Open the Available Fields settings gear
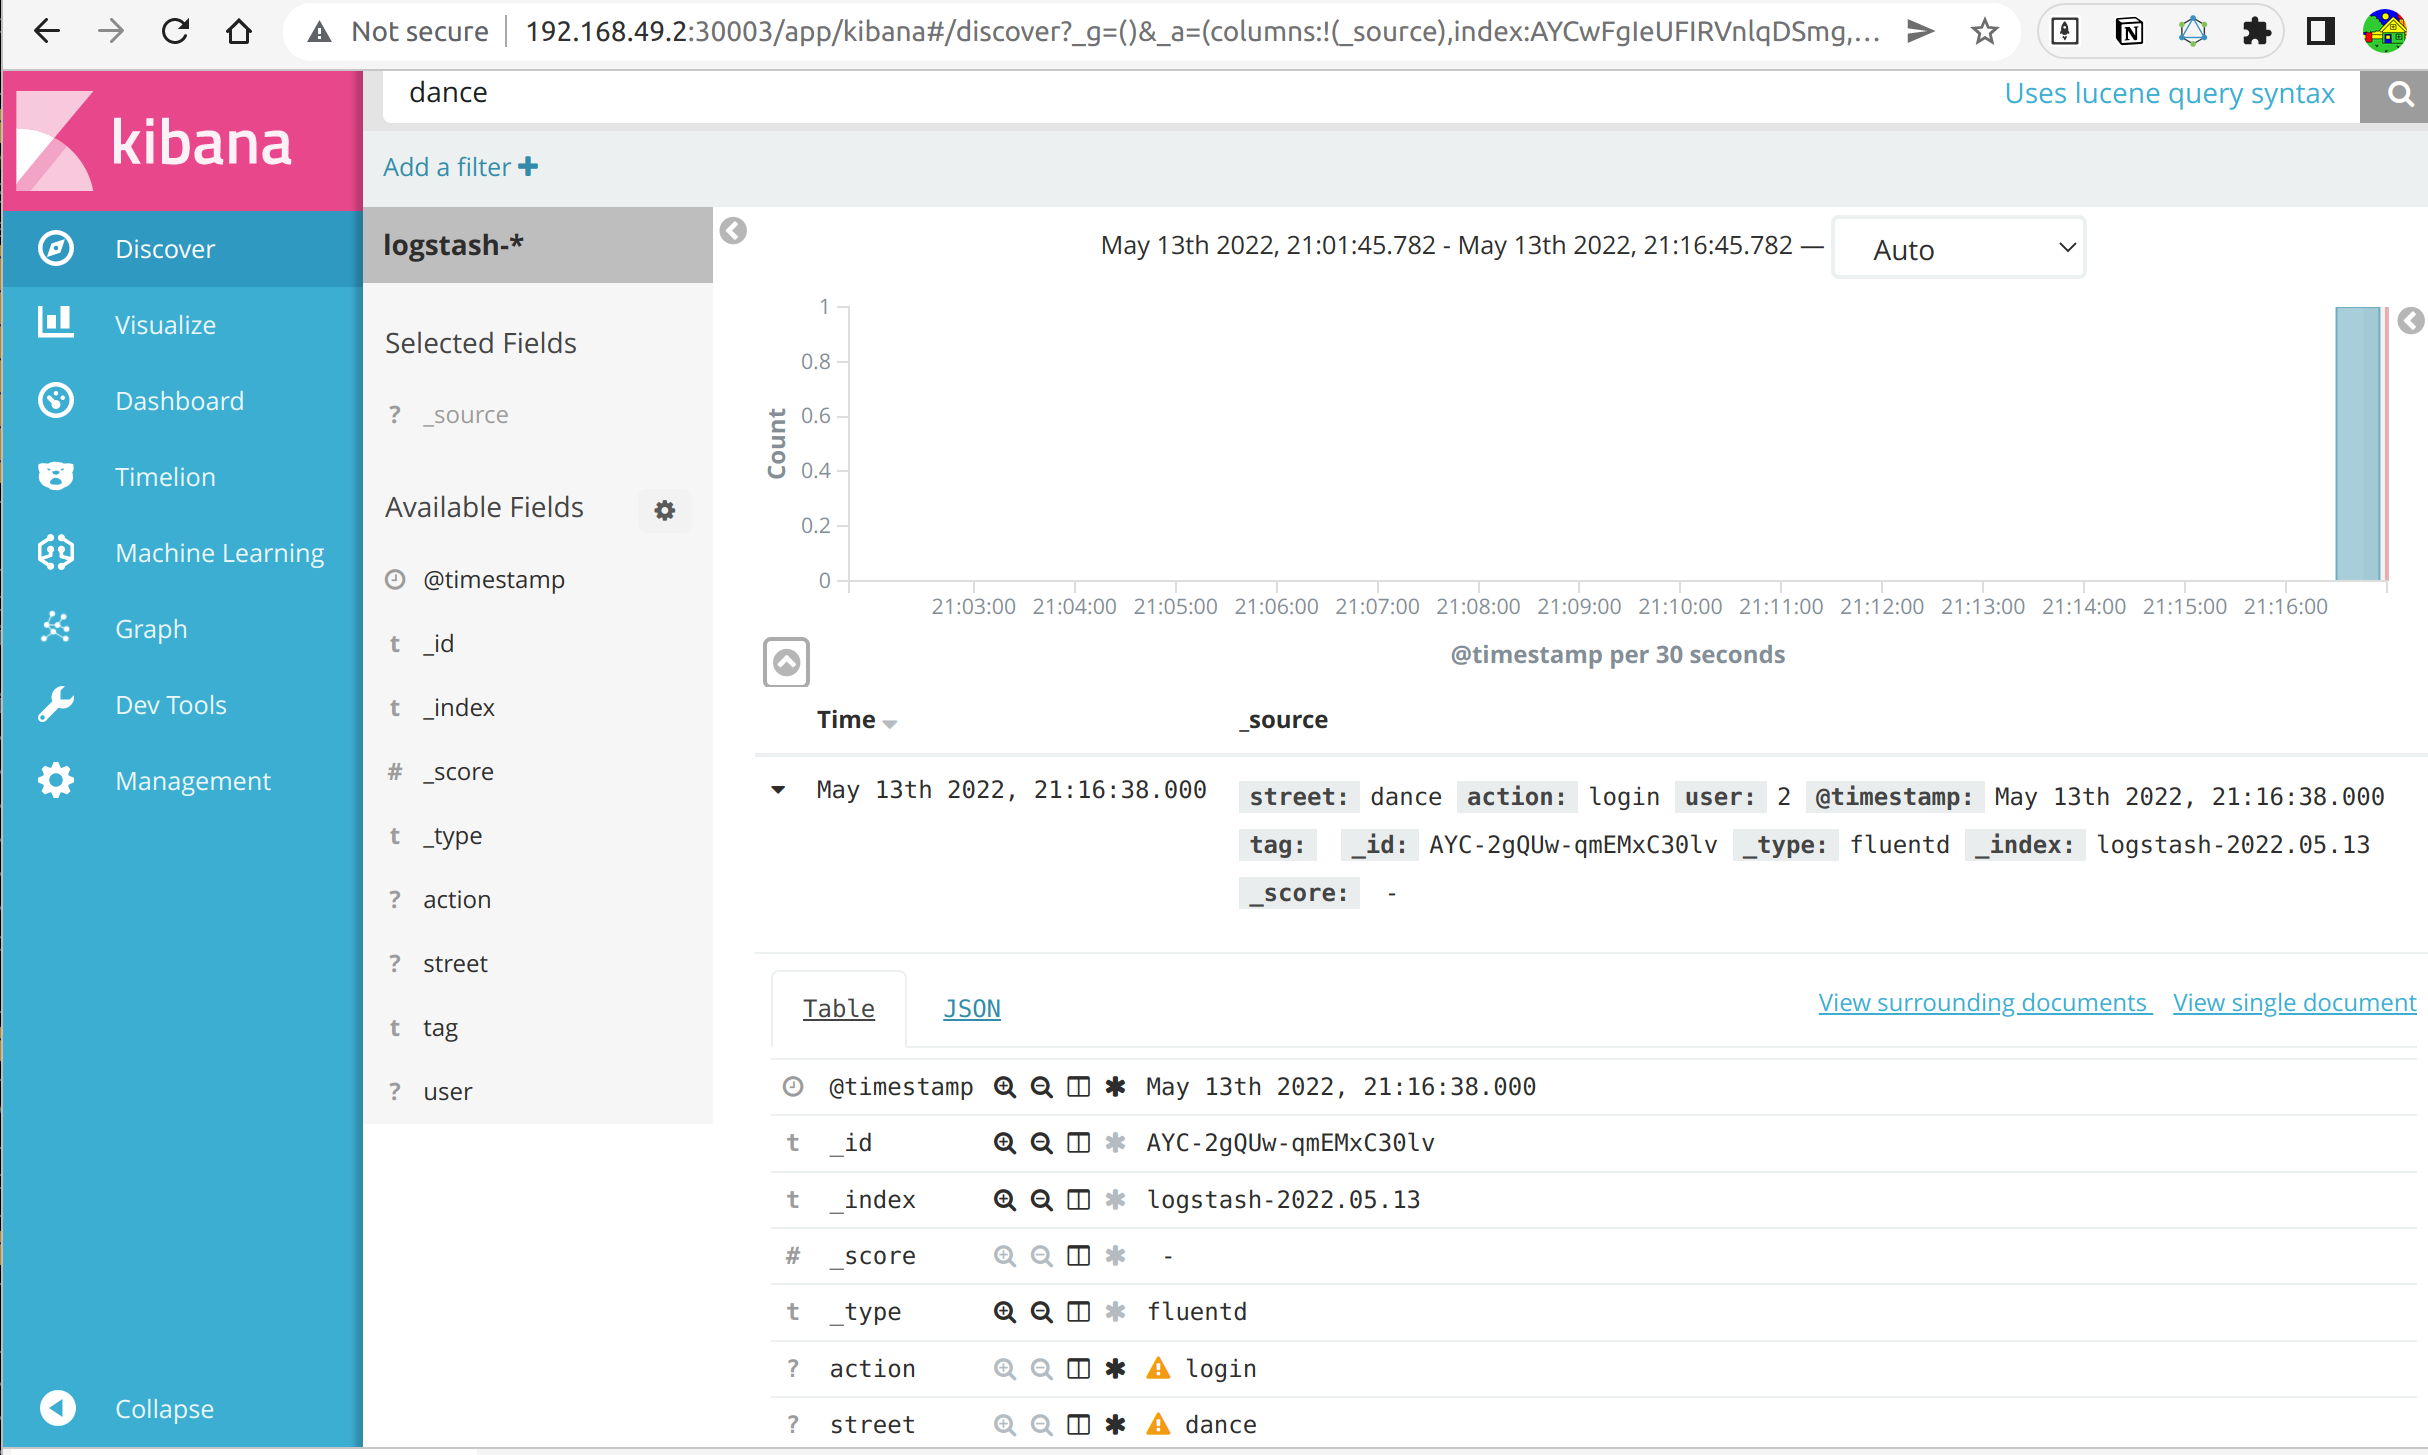Image resolution: width=2428 pixels, height=1455 pixels. [664, 510]
